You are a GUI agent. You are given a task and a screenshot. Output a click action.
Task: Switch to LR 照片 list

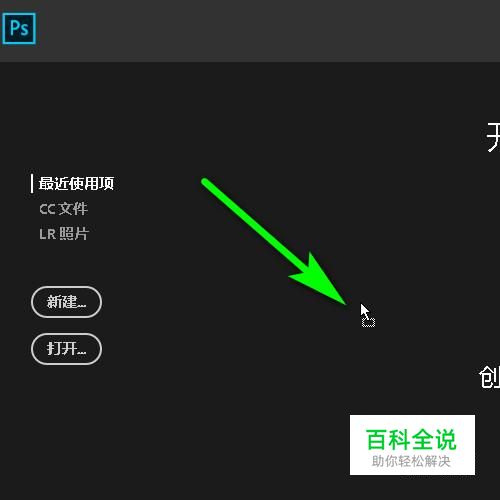(x=64, y=234)
